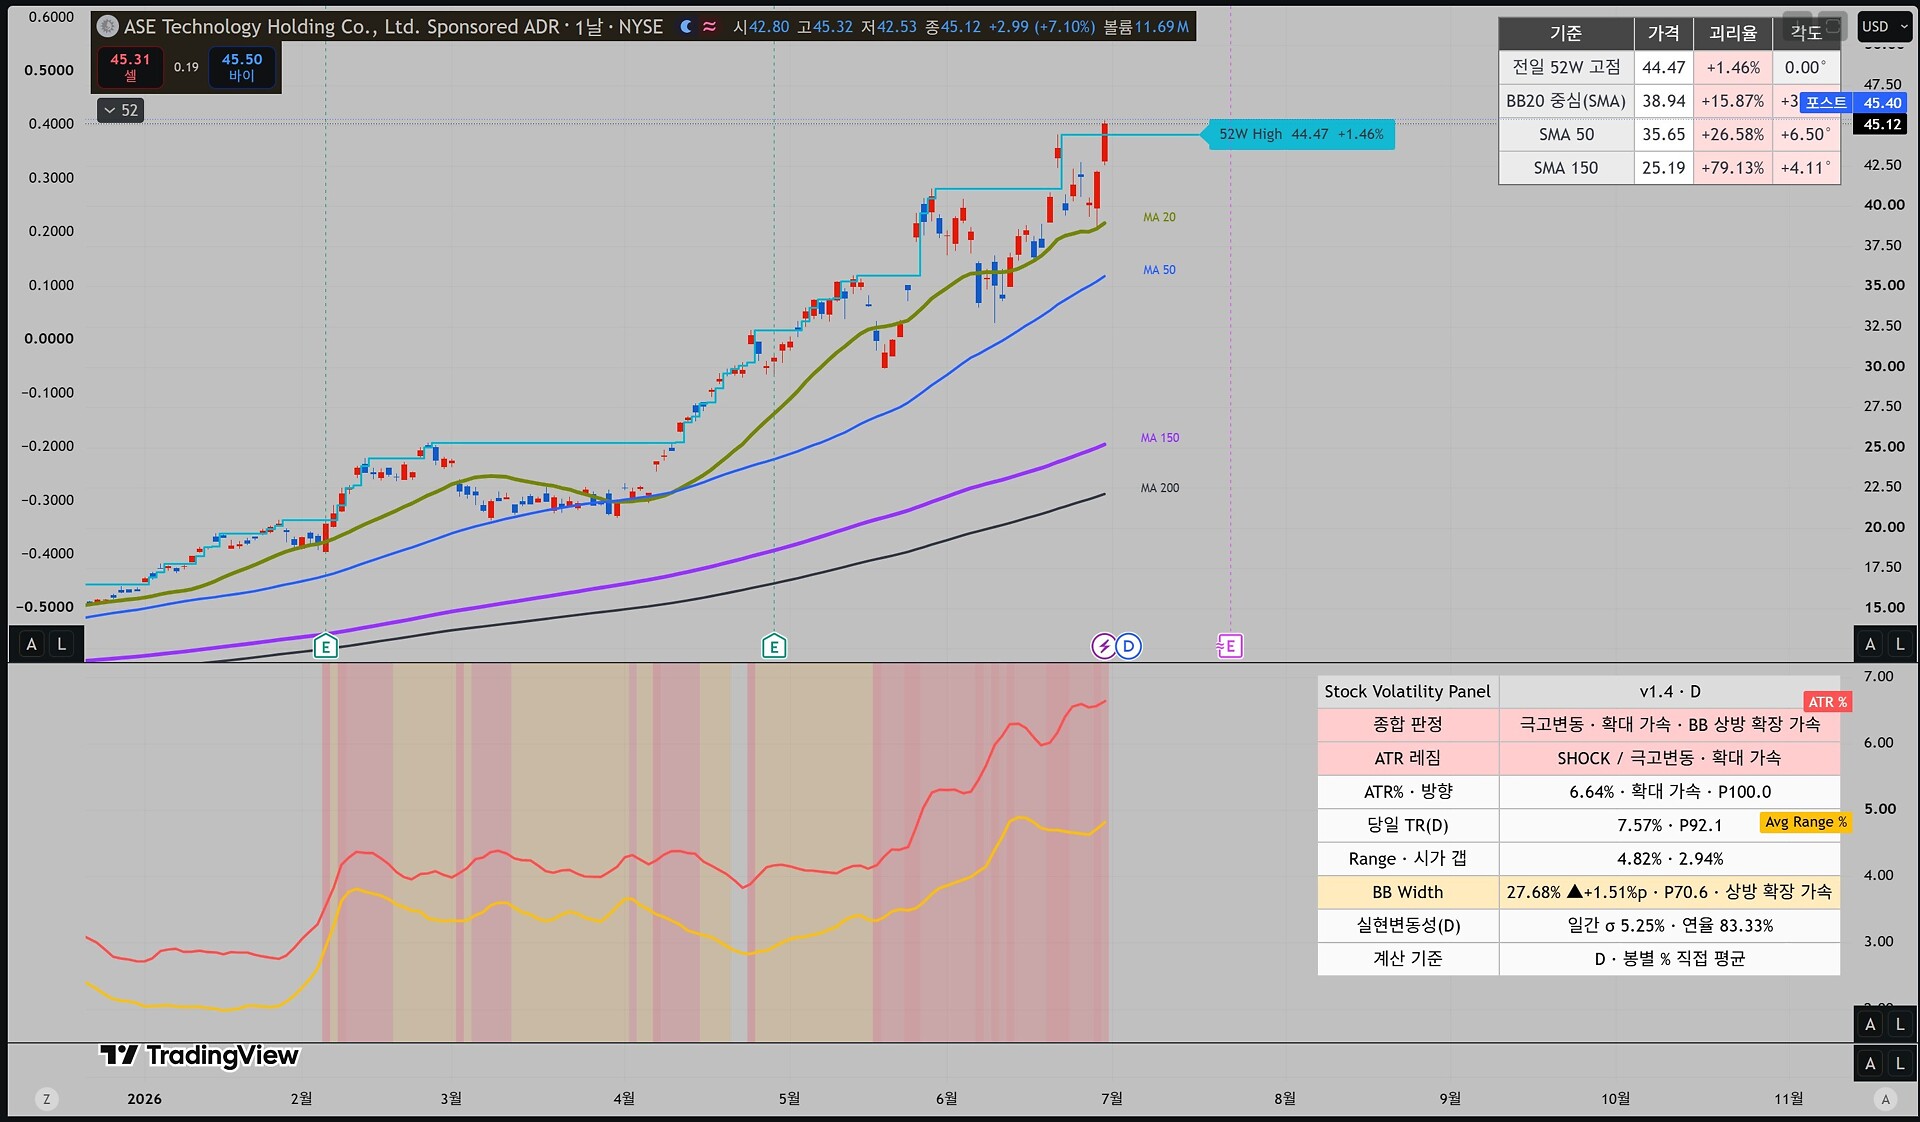Click the Range · 시가 갭 row label
Image resolution: width=1920 pixels, height=1122 pixels.
click(x=1408, y=858)
